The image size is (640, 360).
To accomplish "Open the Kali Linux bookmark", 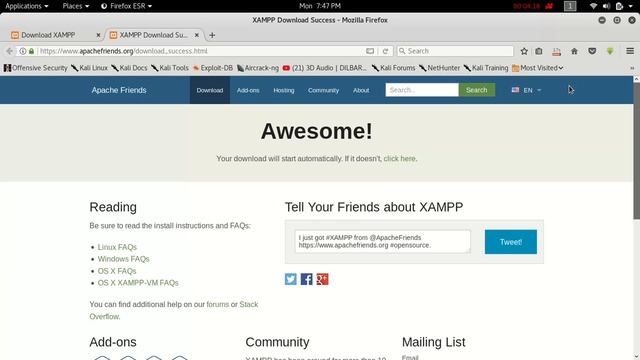I will click(89, 68).
